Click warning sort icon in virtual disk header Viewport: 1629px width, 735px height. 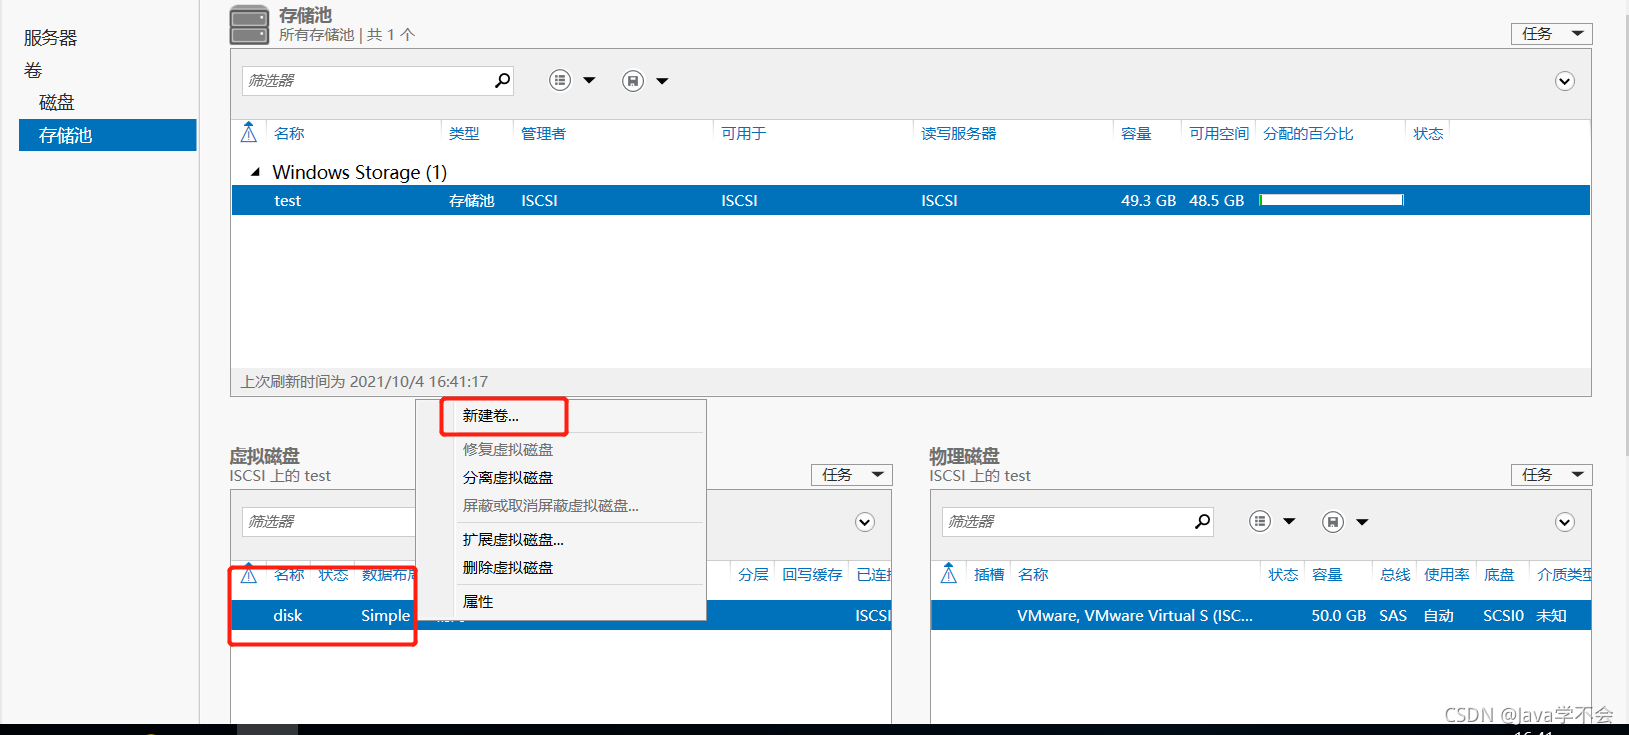[249, 574]
